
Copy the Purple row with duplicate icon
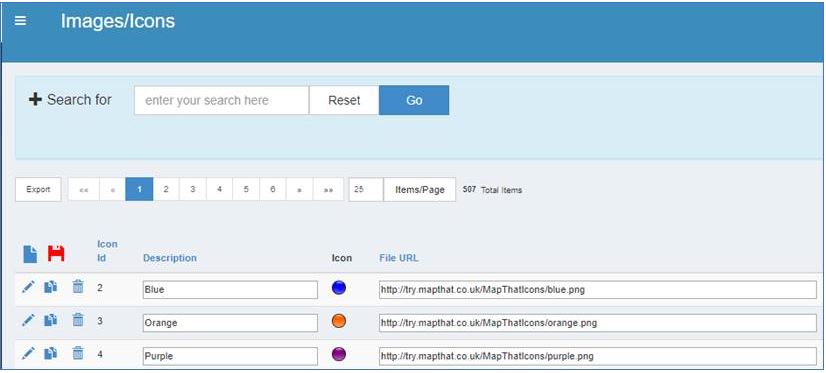(x=51, y=353)
